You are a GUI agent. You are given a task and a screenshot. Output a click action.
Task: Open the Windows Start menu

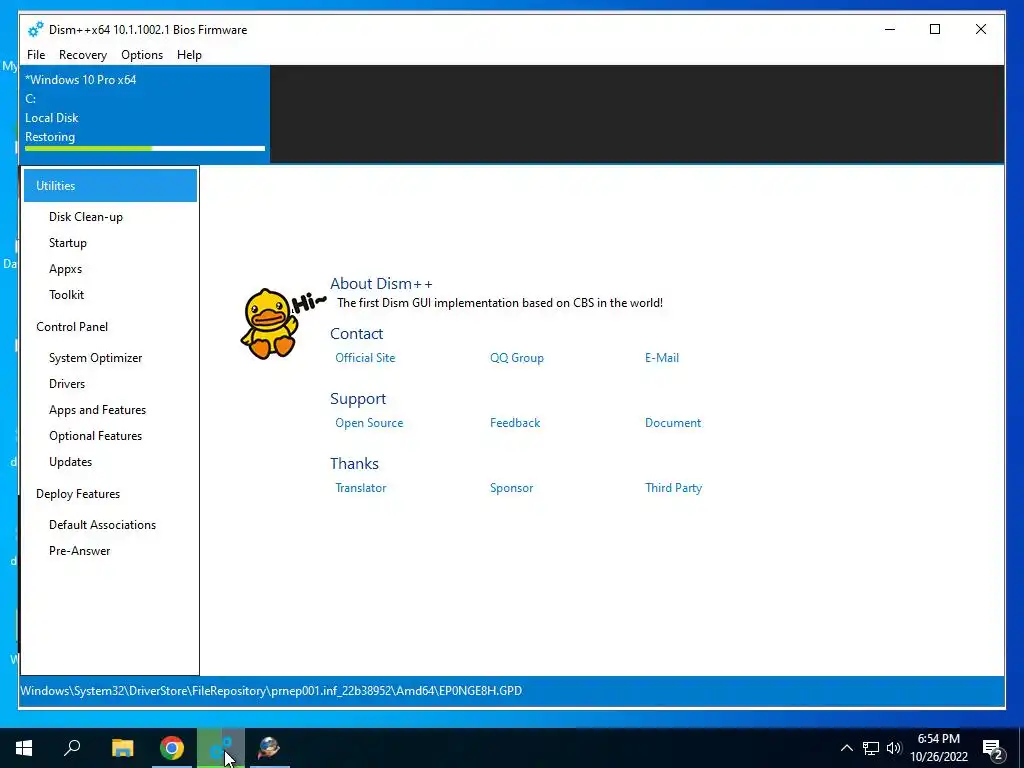pyautogui.click(x=24, y=748)
